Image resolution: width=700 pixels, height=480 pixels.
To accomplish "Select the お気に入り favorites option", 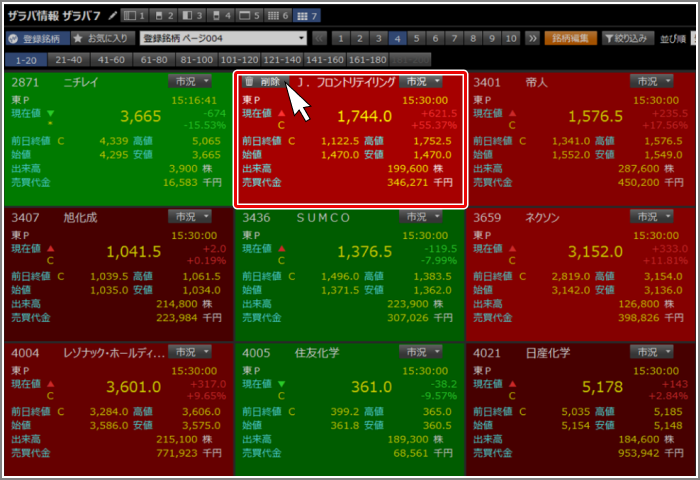I will (100, 39).
